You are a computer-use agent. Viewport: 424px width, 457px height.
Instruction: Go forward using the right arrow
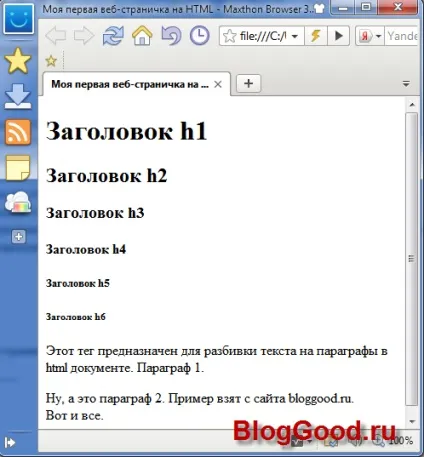tap(84, 35)
